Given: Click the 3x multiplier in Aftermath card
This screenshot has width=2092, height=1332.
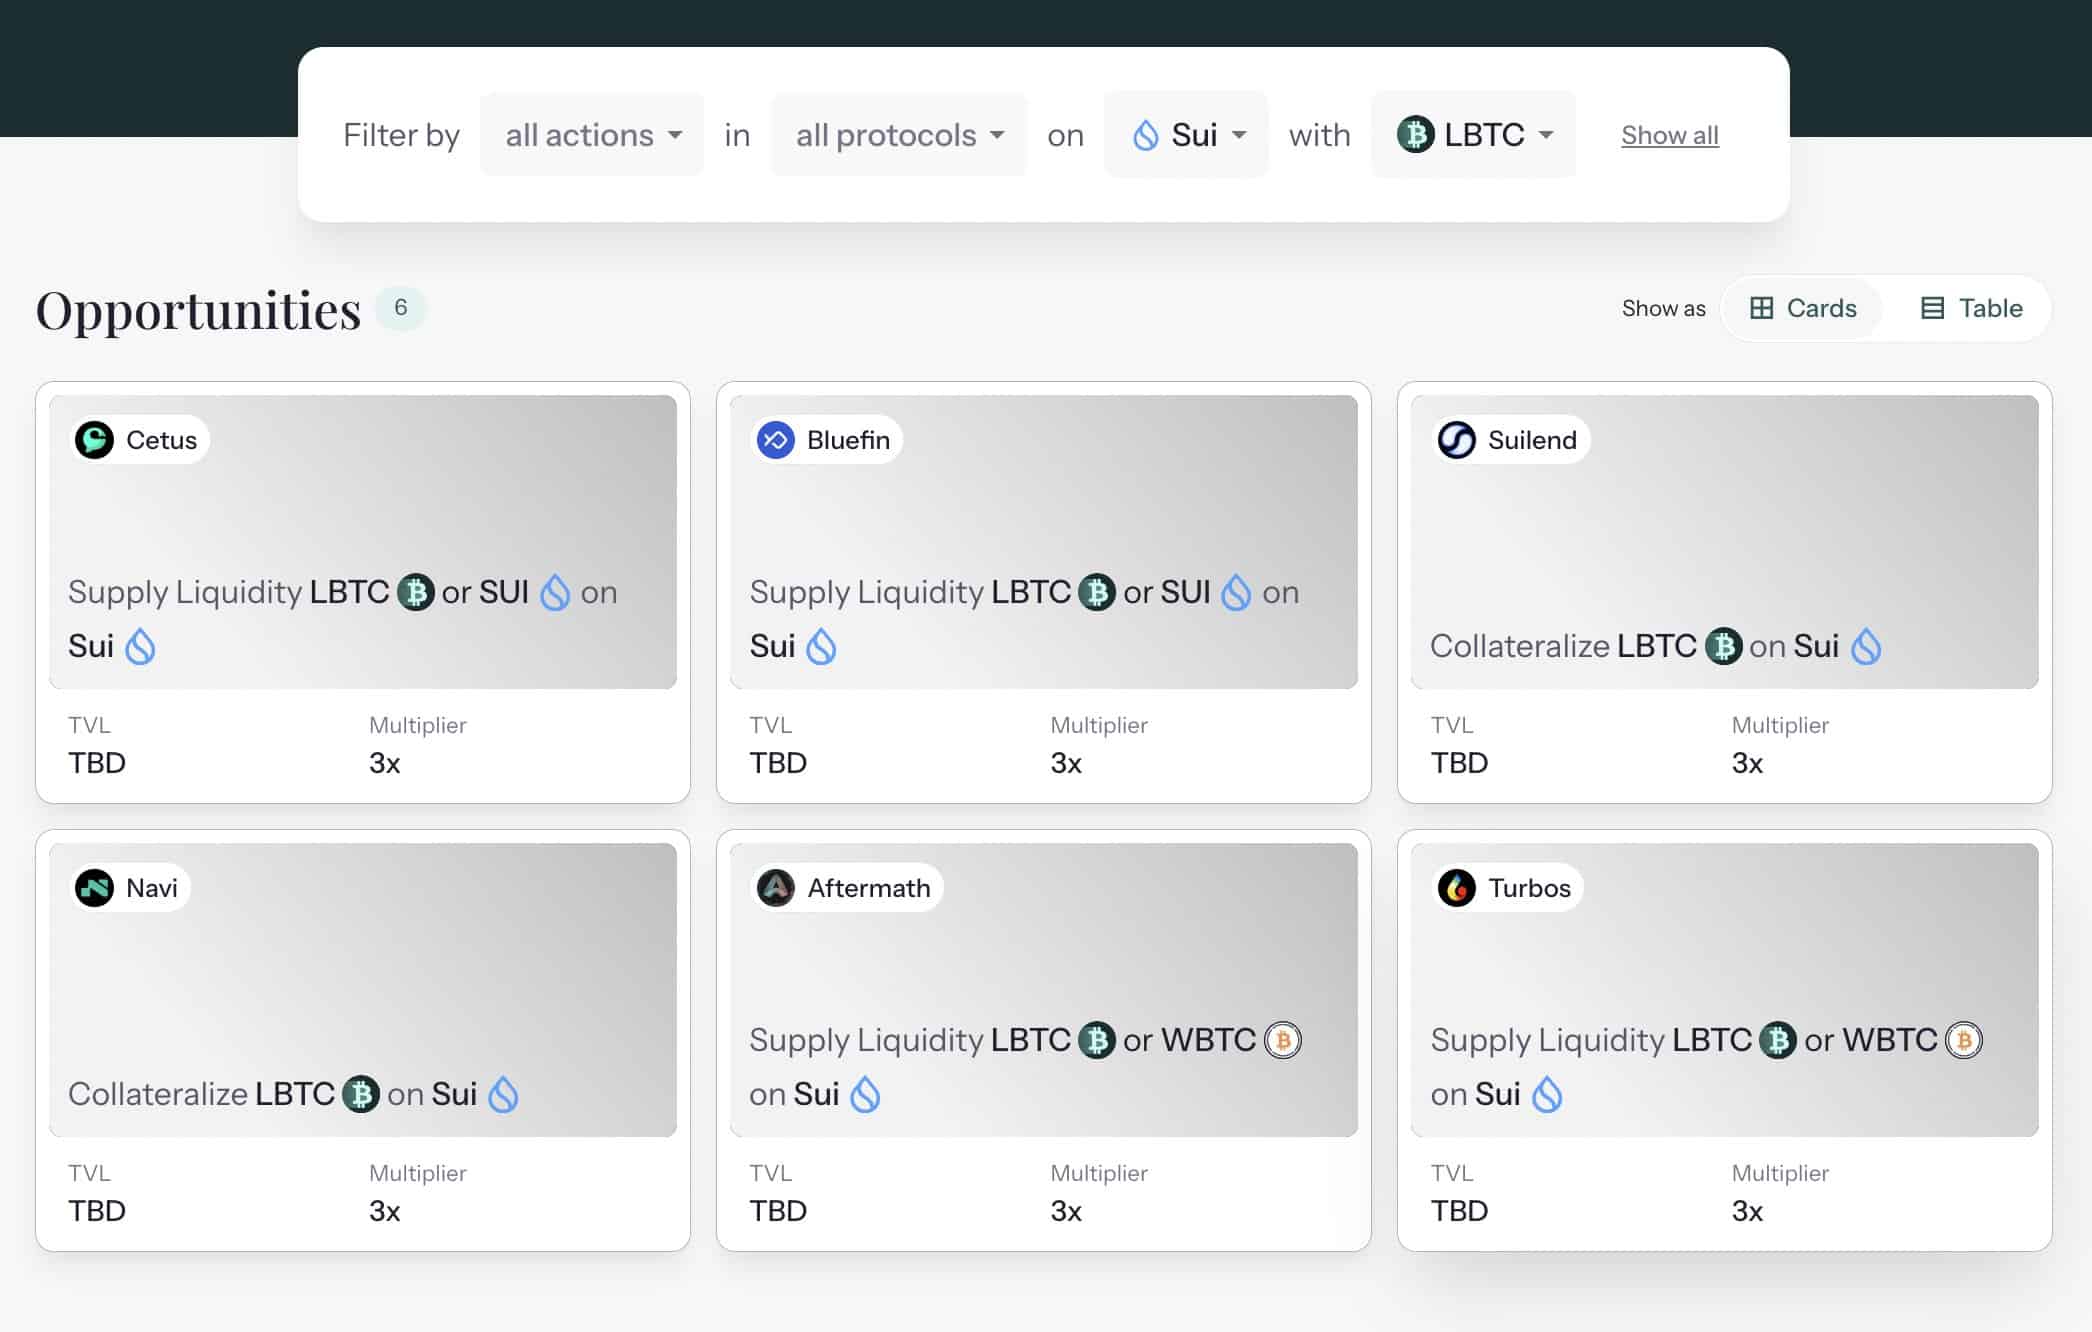Looking at the screenshot, I should [1066, 1211].
